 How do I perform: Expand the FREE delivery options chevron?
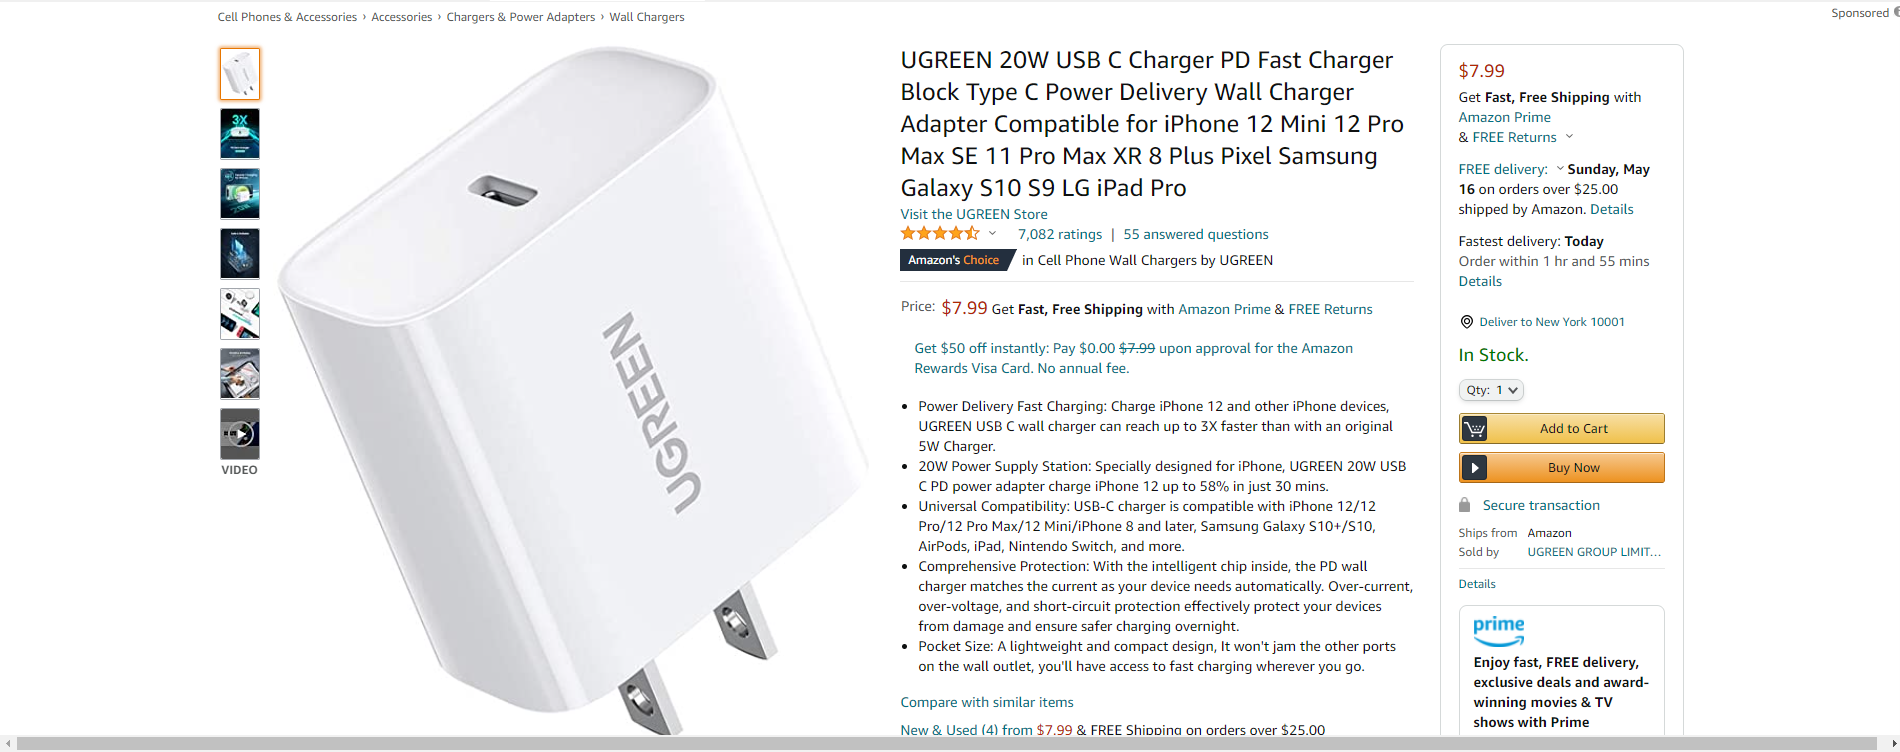[x=1560, y=169]
